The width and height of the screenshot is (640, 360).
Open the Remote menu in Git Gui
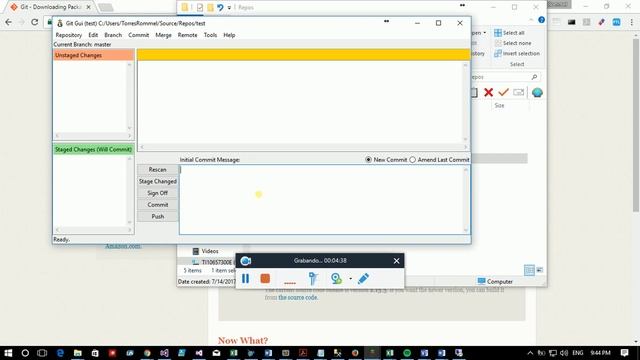point(187,35)
